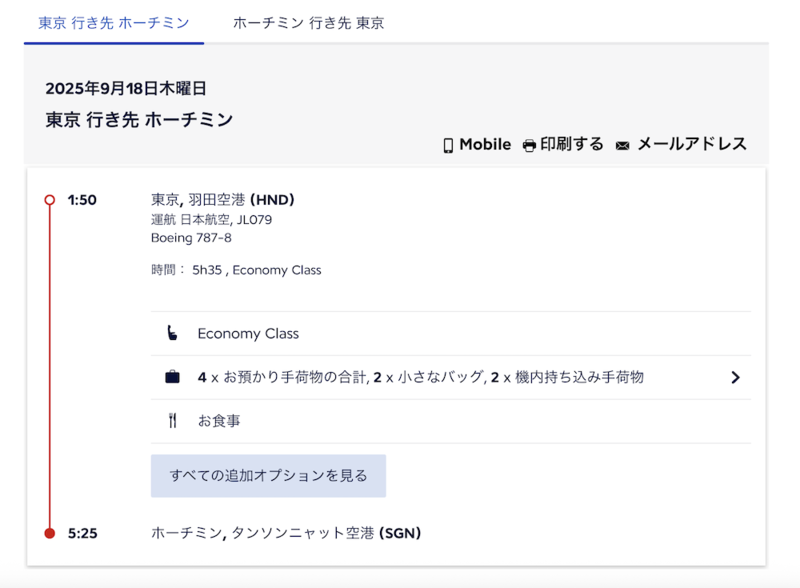Select the Economy Class row

pyautogui.click(x=451, y=333)
